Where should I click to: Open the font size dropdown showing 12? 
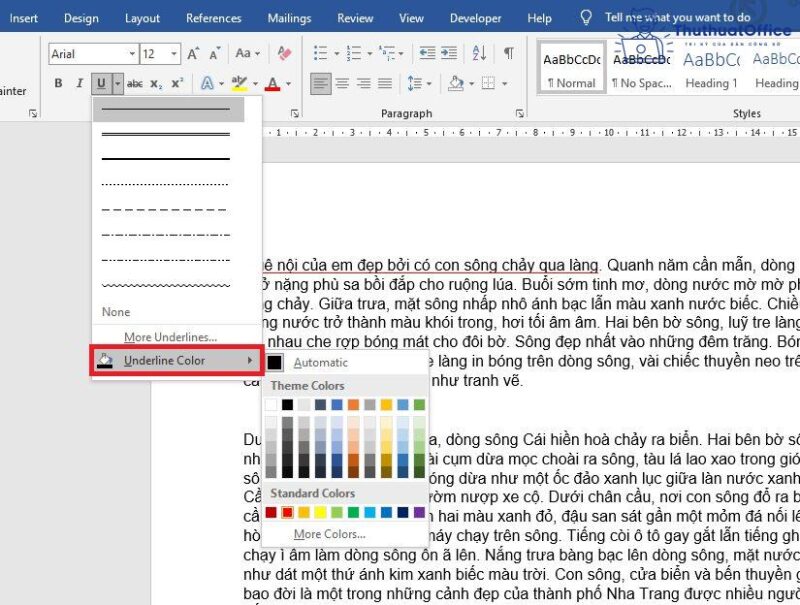click(x=176, y=54)
